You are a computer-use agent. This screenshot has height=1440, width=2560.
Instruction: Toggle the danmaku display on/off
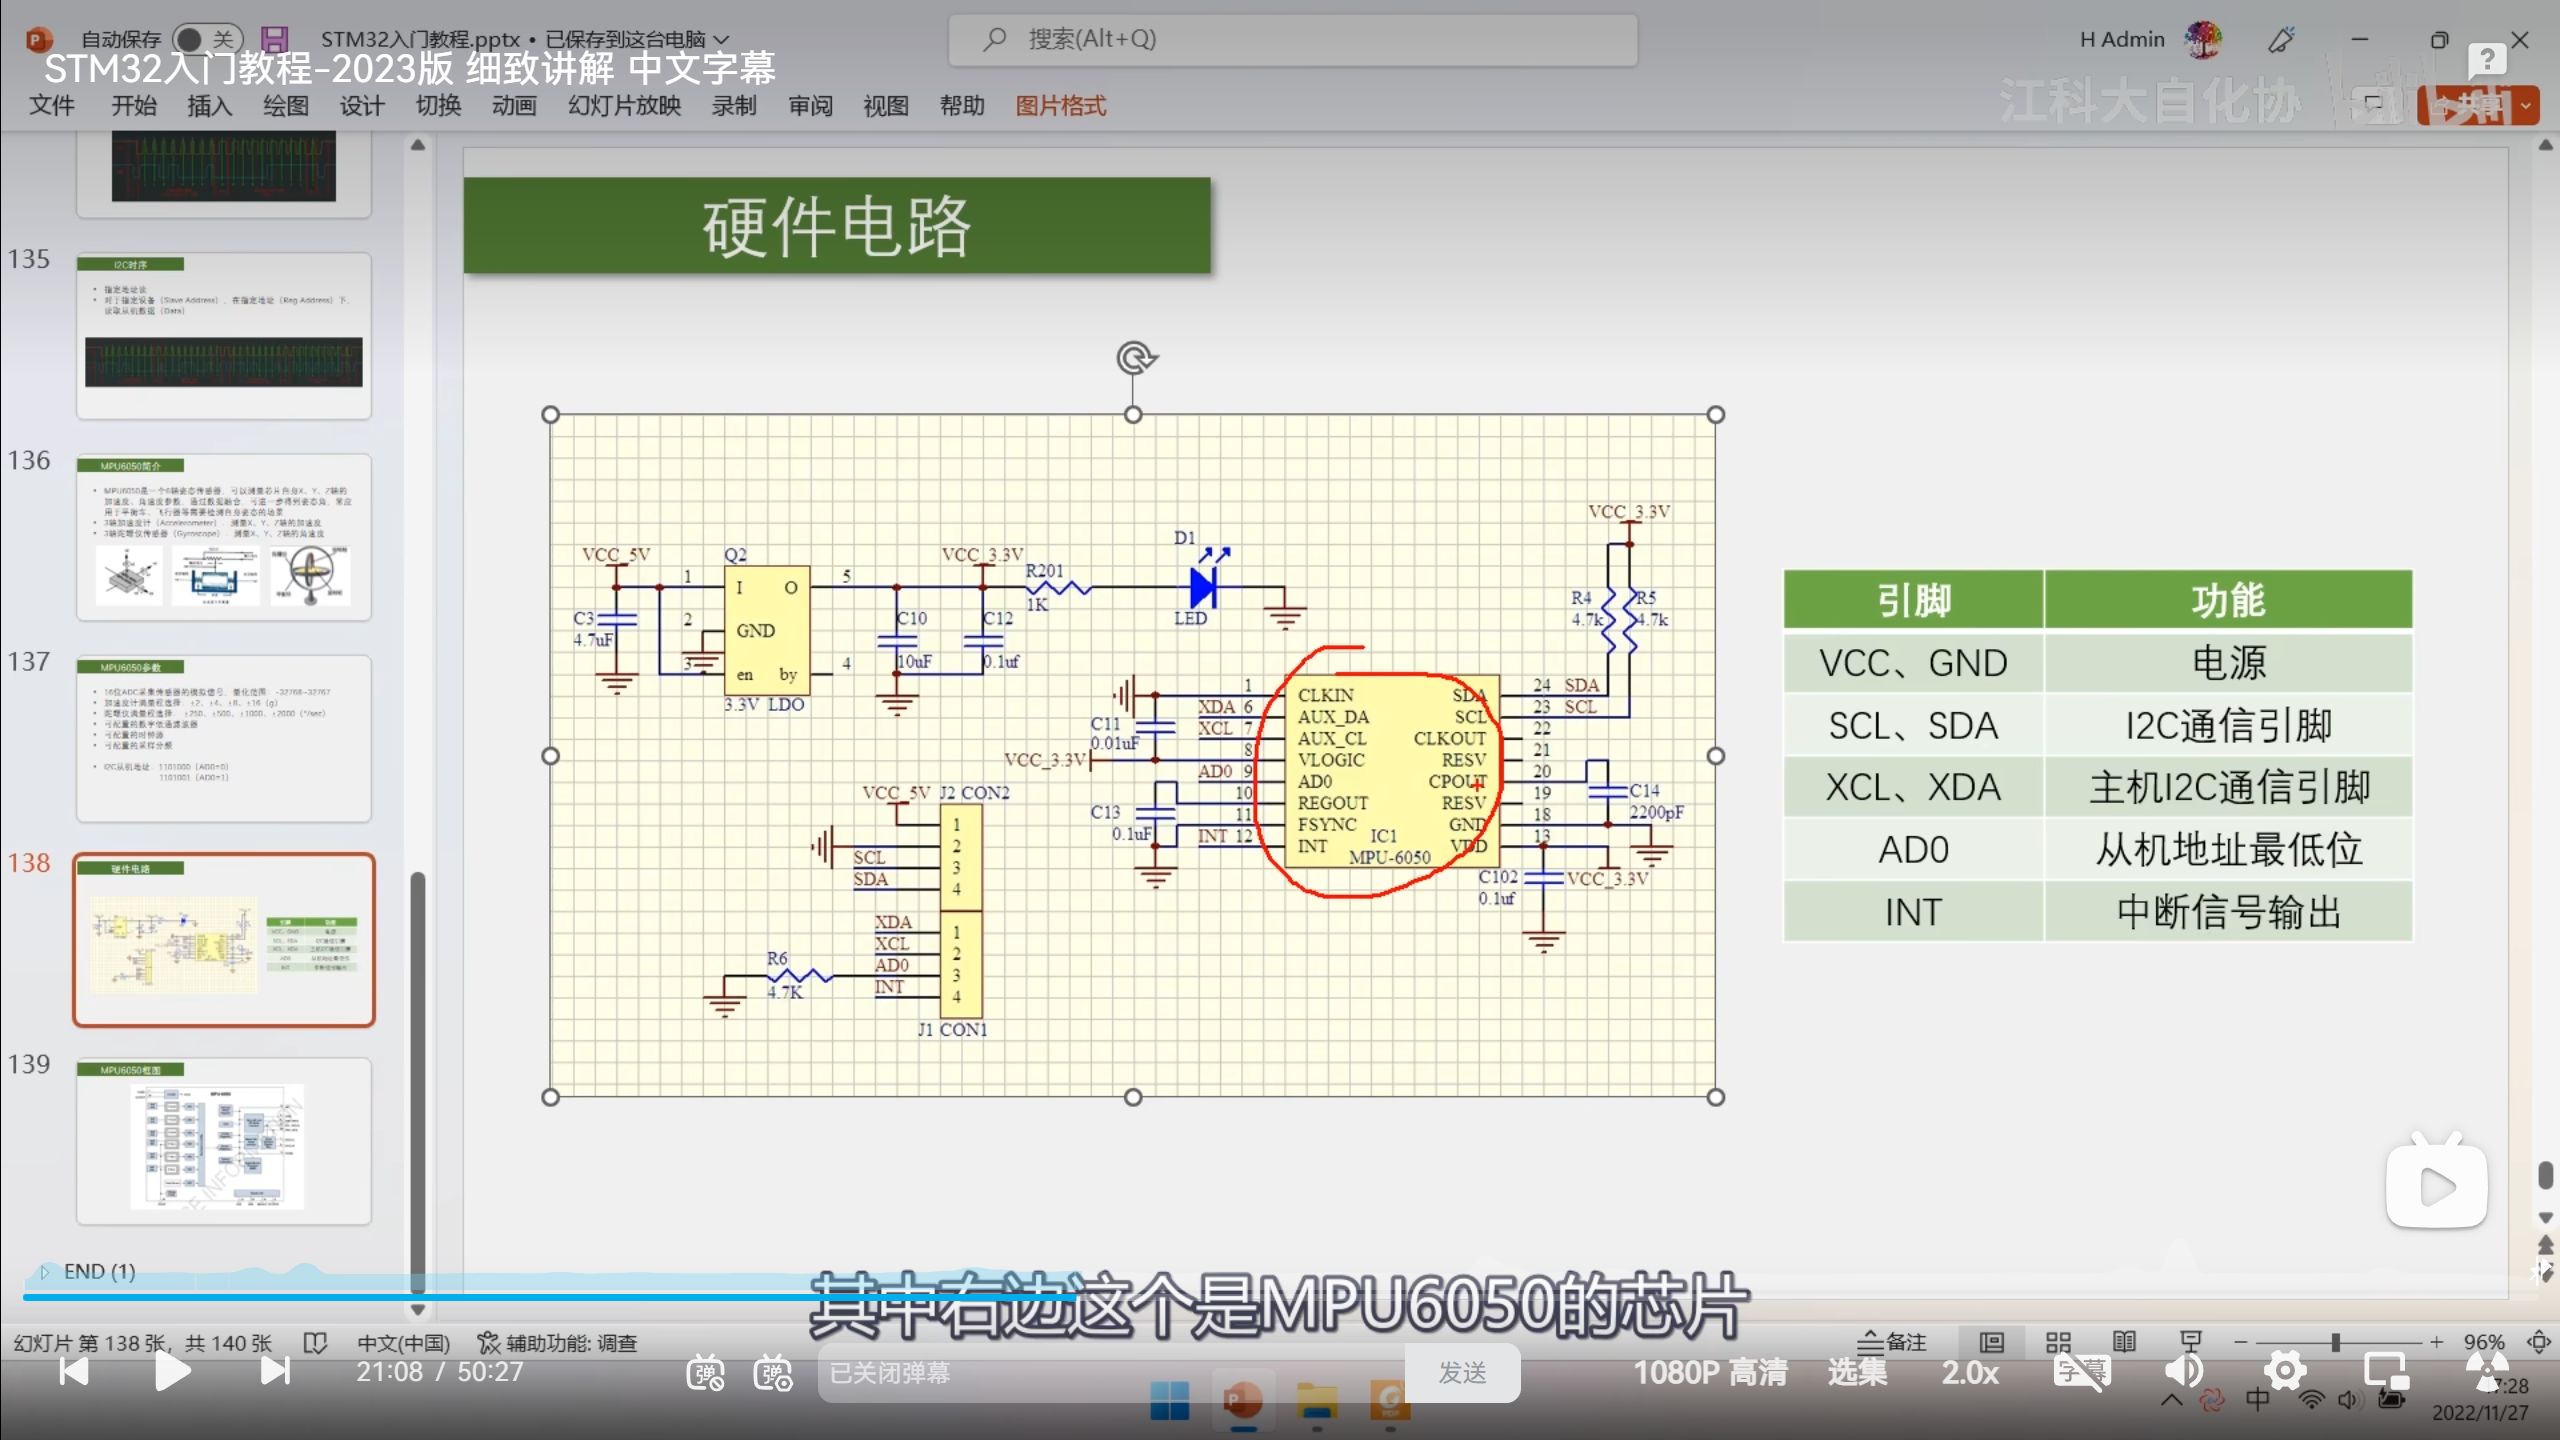click(x=705, y=1373)
